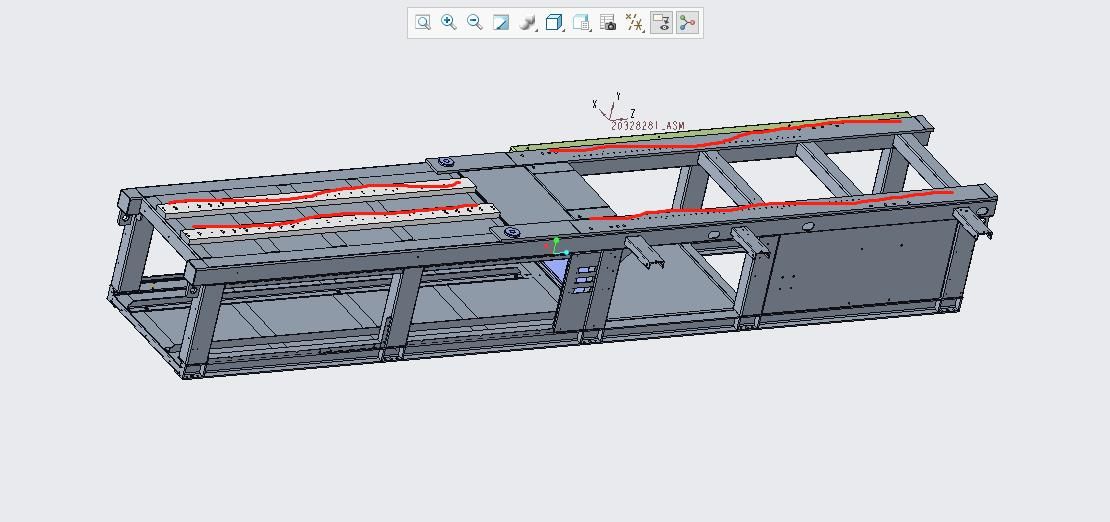Open the View Manager icon
Viewport: 1110px width, 522px height.
581,22
